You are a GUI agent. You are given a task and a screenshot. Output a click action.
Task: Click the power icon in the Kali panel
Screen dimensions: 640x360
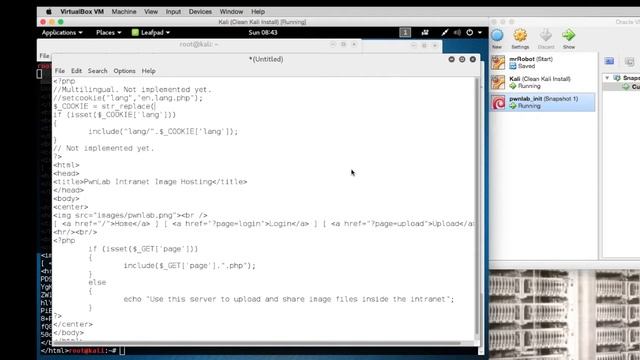(x=470, y=32)
